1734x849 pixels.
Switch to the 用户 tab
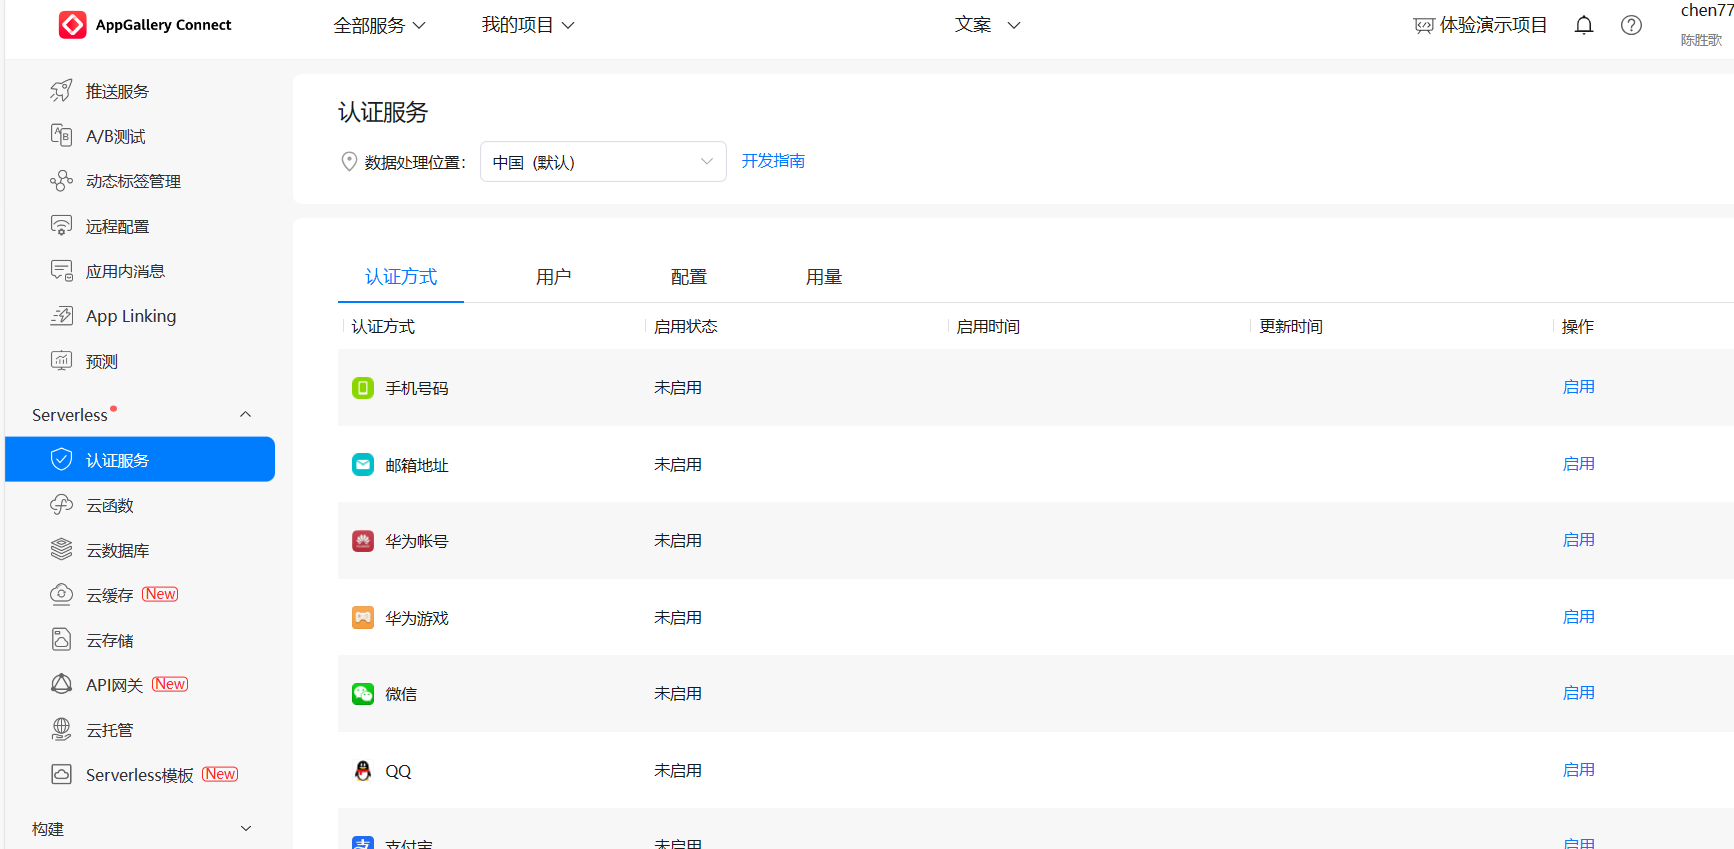click(x=553, y=277)
